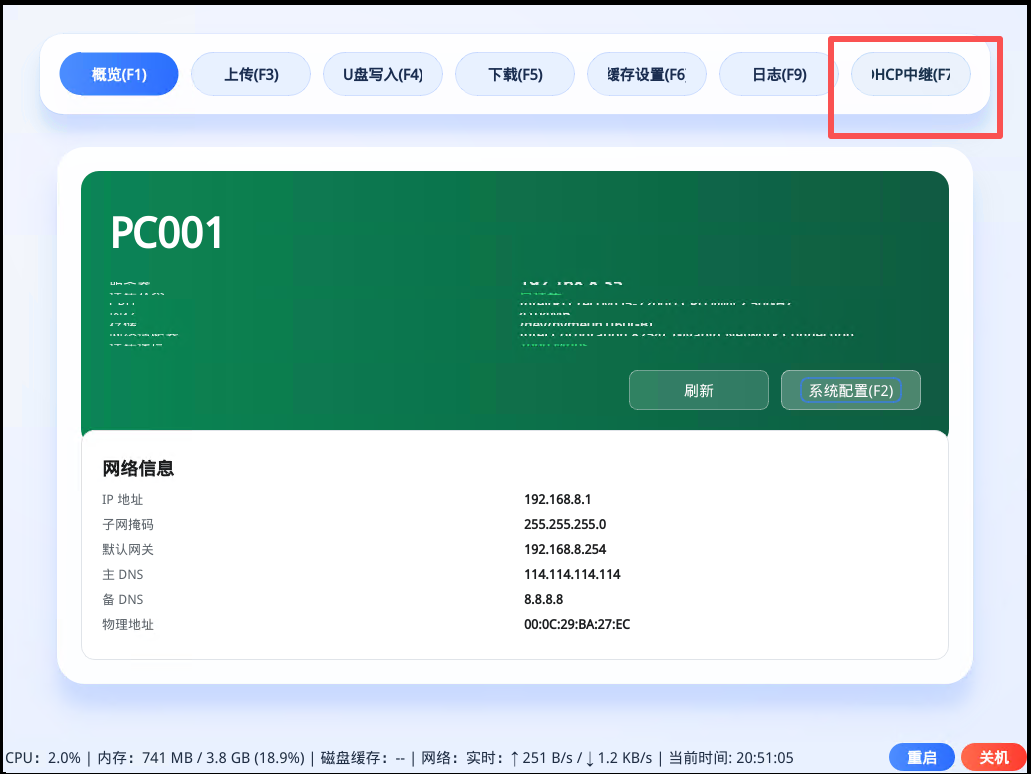Viewport: 1031px width, 774px height.
Task: Select primary DNS 114.114.114.114
Action: coord(572,574)
